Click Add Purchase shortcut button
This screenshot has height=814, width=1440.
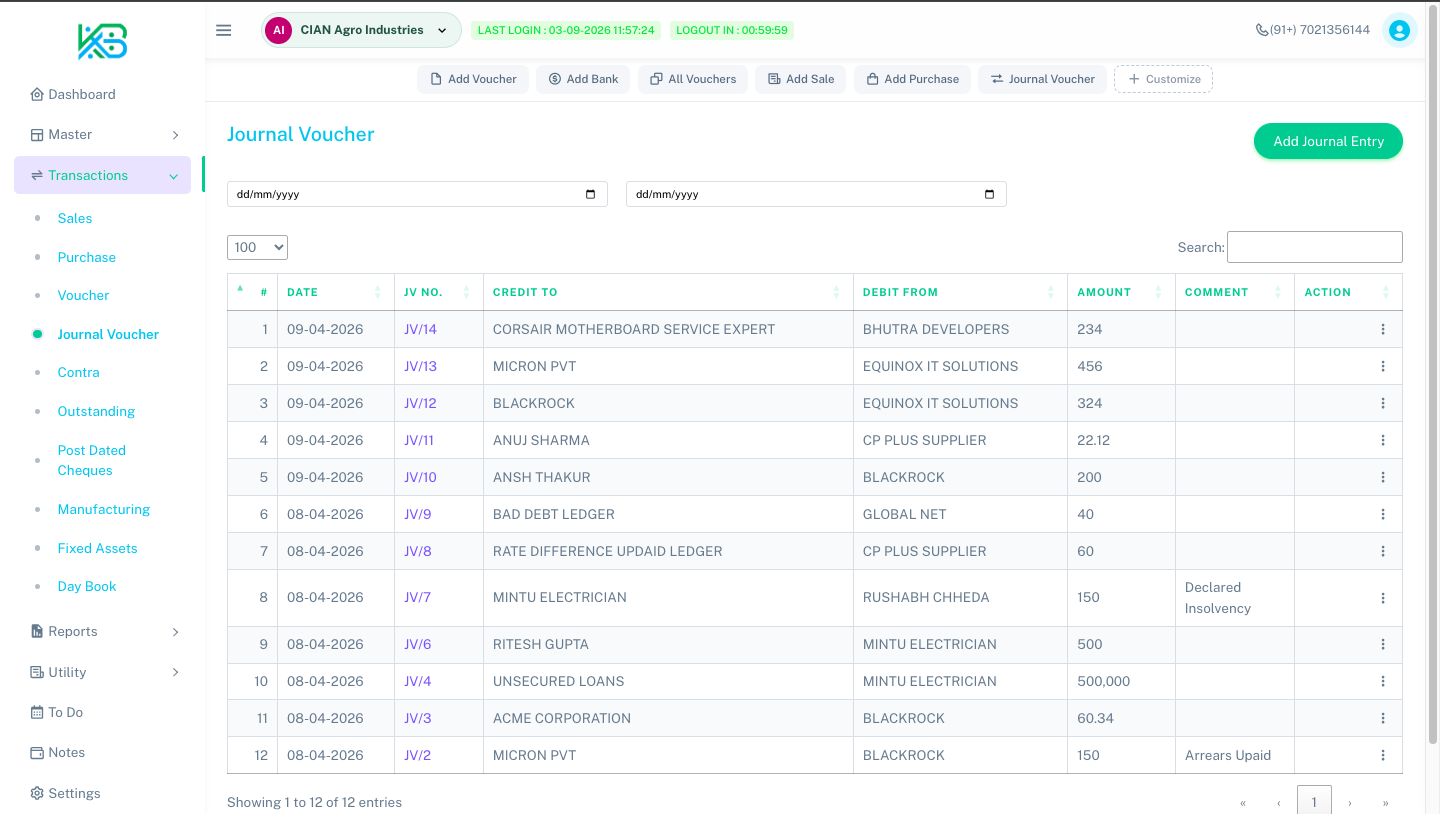point(912,79)
